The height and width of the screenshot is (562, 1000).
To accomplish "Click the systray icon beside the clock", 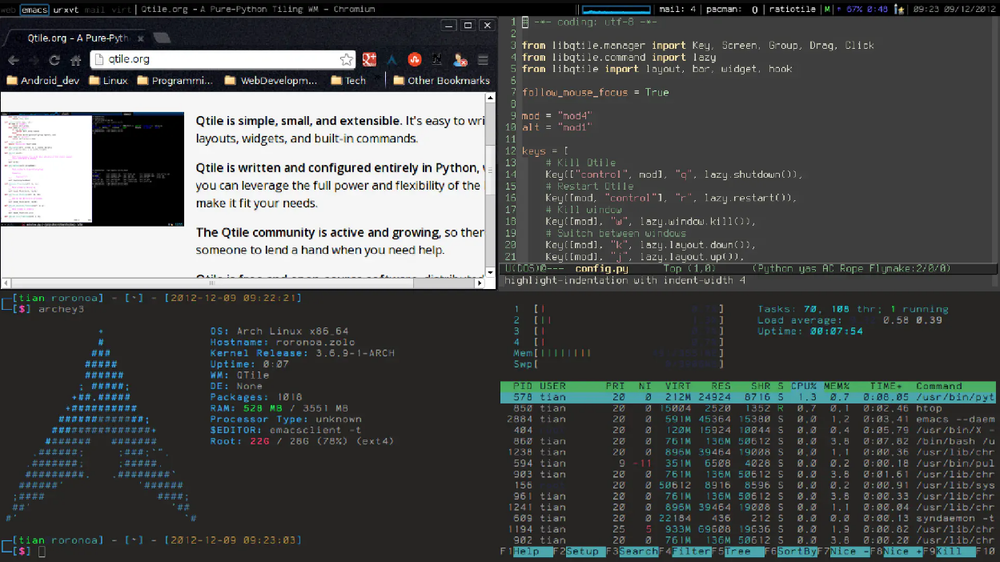I will click(899, 10).
